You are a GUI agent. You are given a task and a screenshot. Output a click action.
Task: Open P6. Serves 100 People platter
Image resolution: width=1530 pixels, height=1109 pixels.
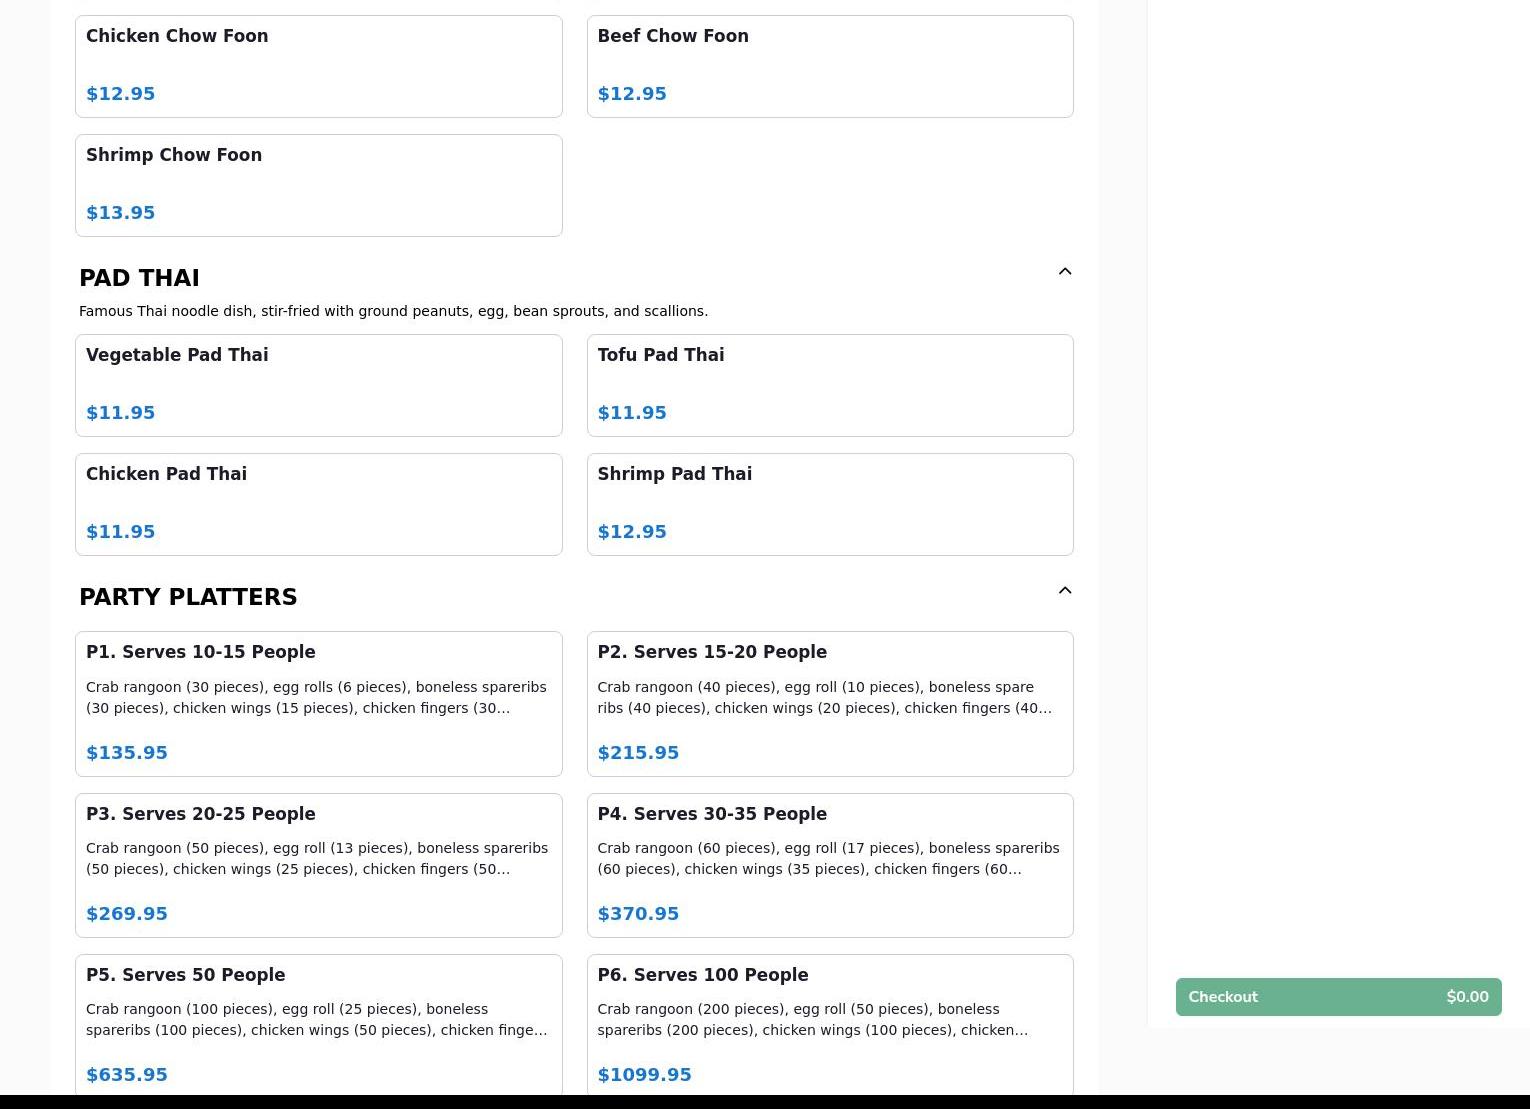pyautogui.click(x=830, y=1026)
